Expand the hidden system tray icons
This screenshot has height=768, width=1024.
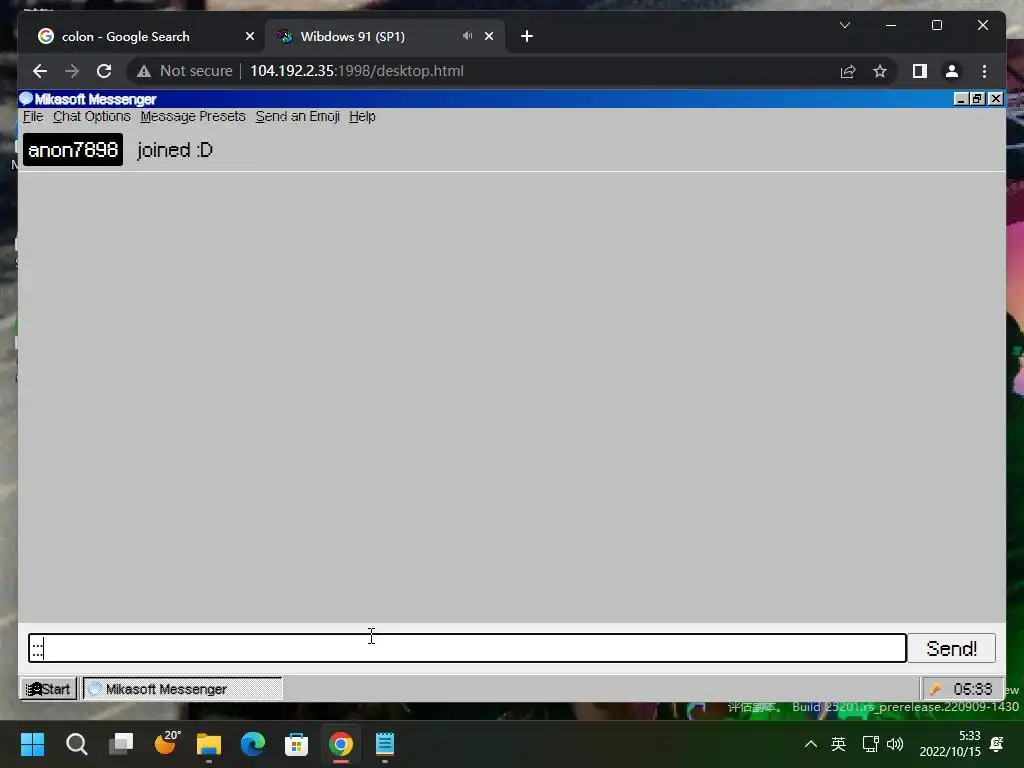pos(810,744)
